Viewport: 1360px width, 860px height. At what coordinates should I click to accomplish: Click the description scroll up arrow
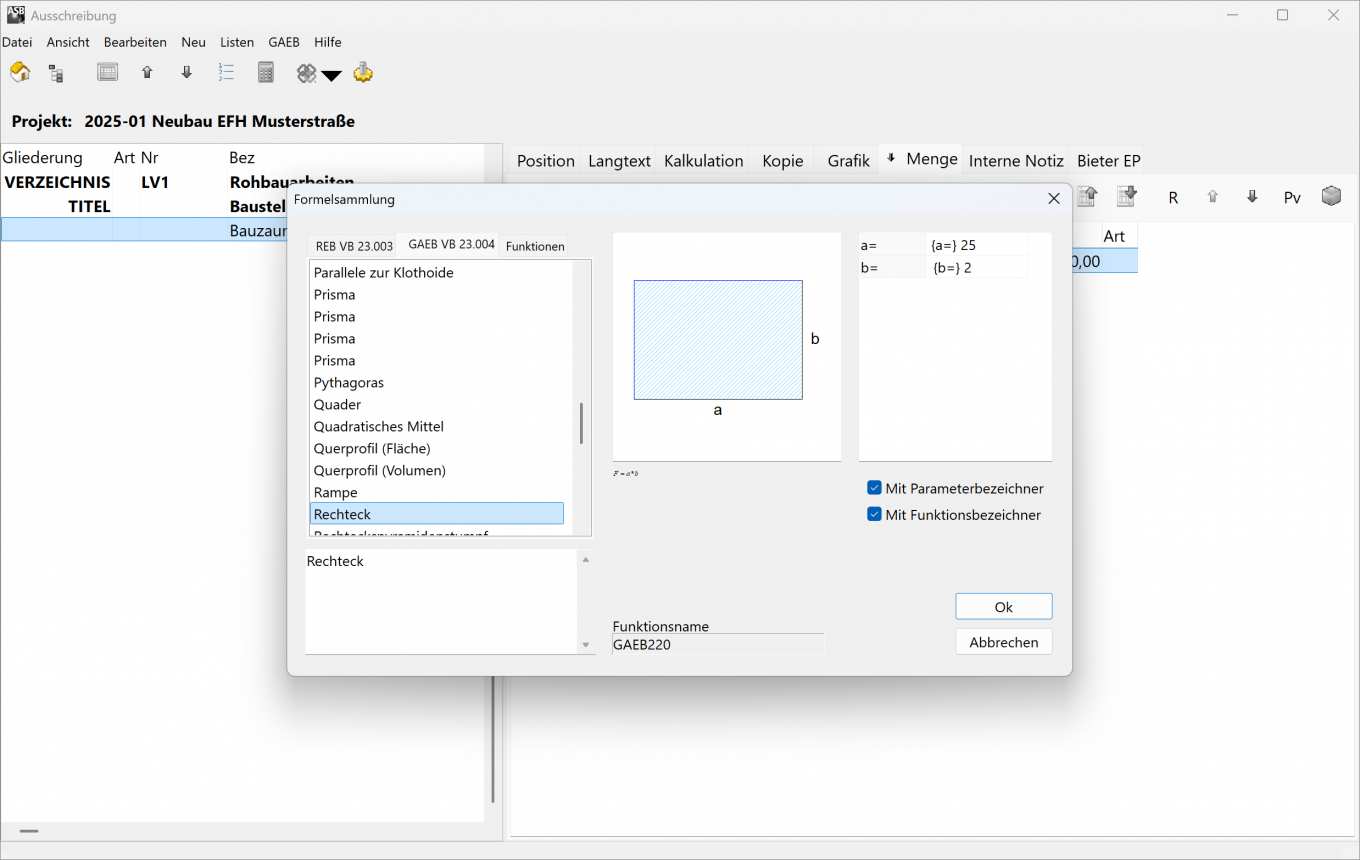586,560
